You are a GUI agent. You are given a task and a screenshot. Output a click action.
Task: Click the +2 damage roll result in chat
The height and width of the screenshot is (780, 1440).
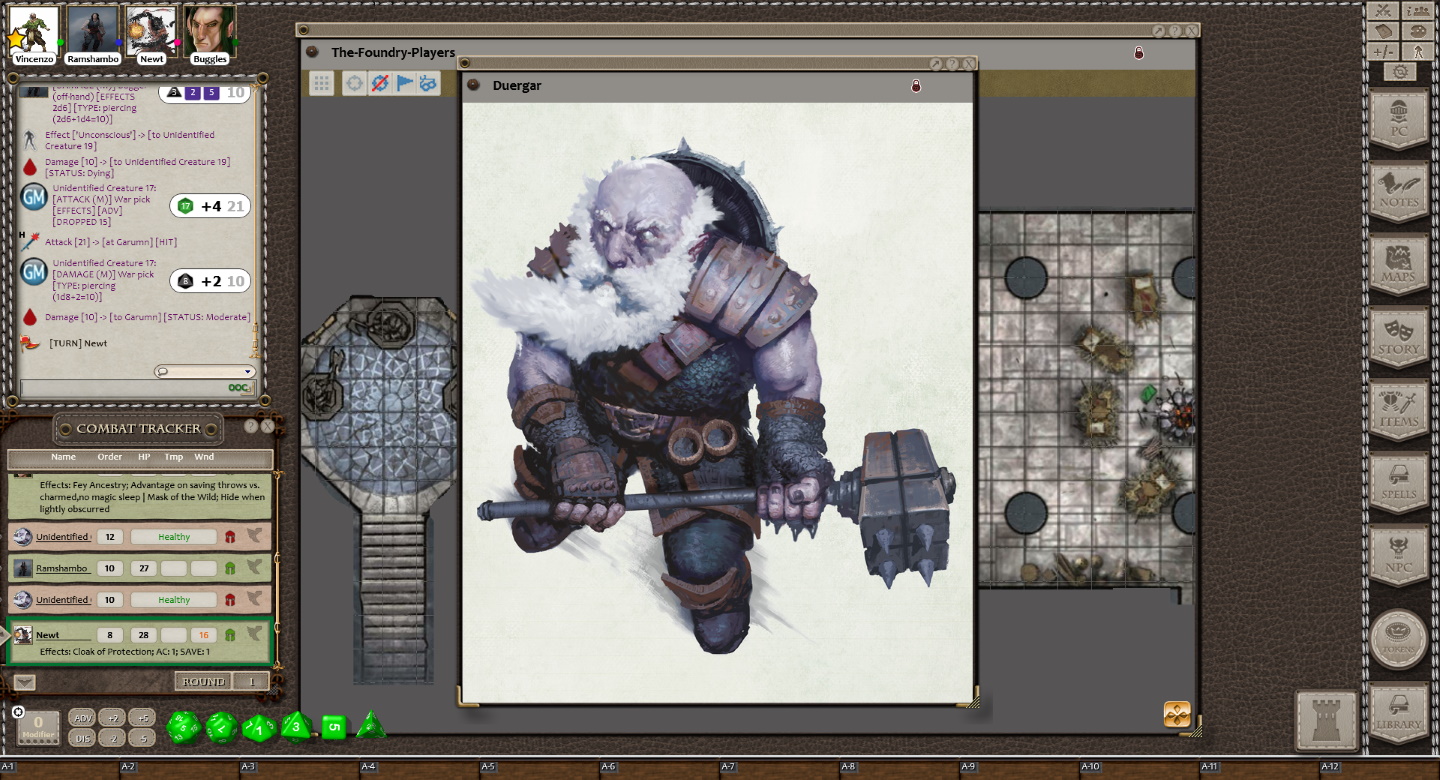click(x=210, y=281)
